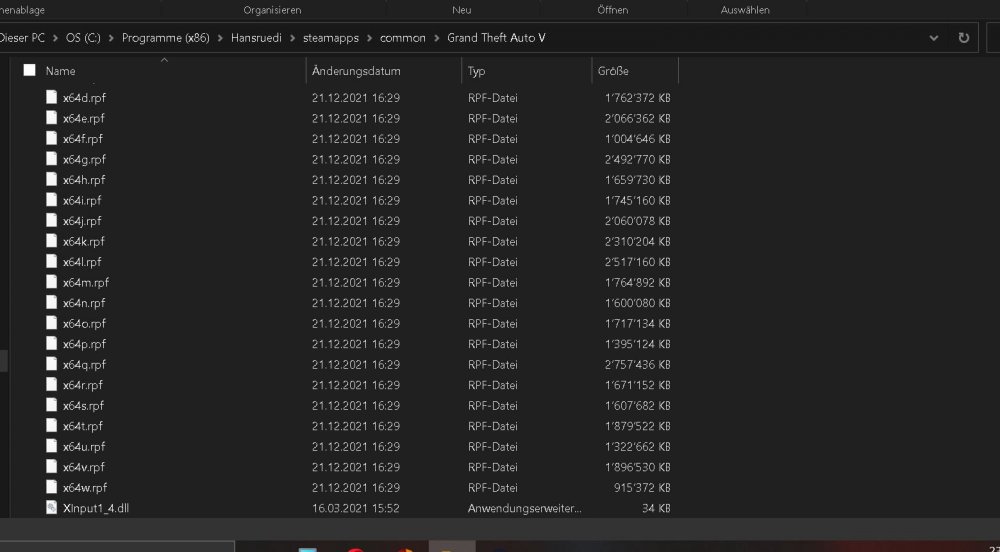
Task: Click the file icon of x64g.rpf
Action: click(x=52, y=159)
